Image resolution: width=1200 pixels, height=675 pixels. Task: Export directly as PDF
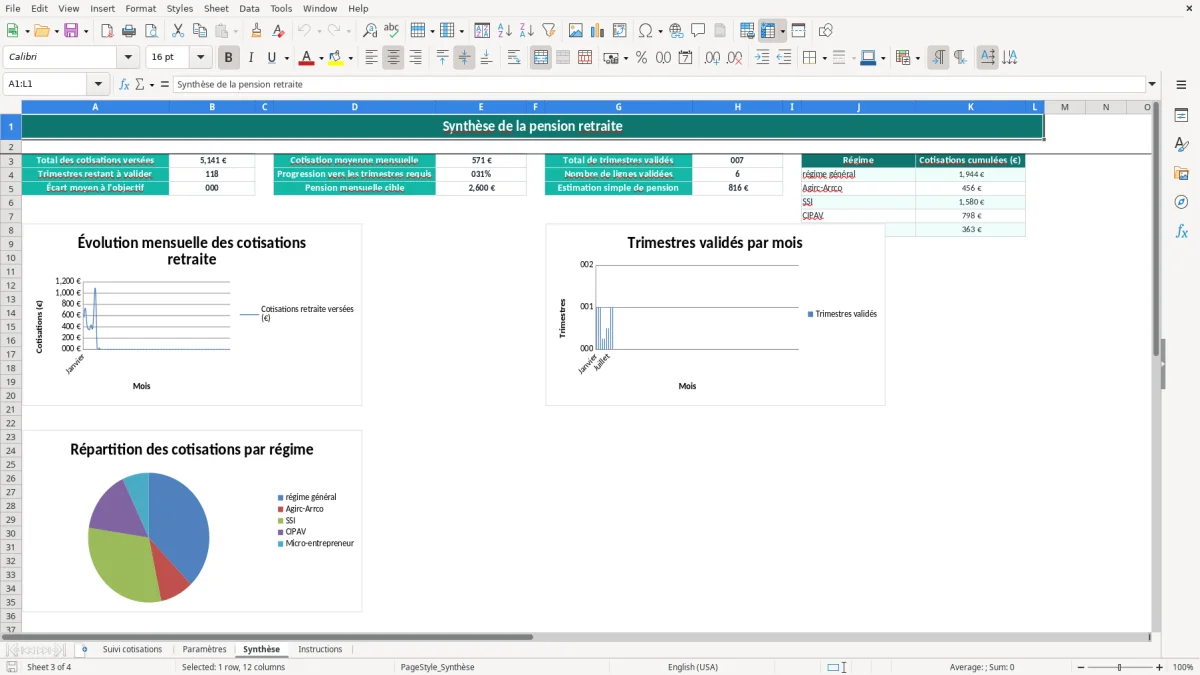[107, 31]
